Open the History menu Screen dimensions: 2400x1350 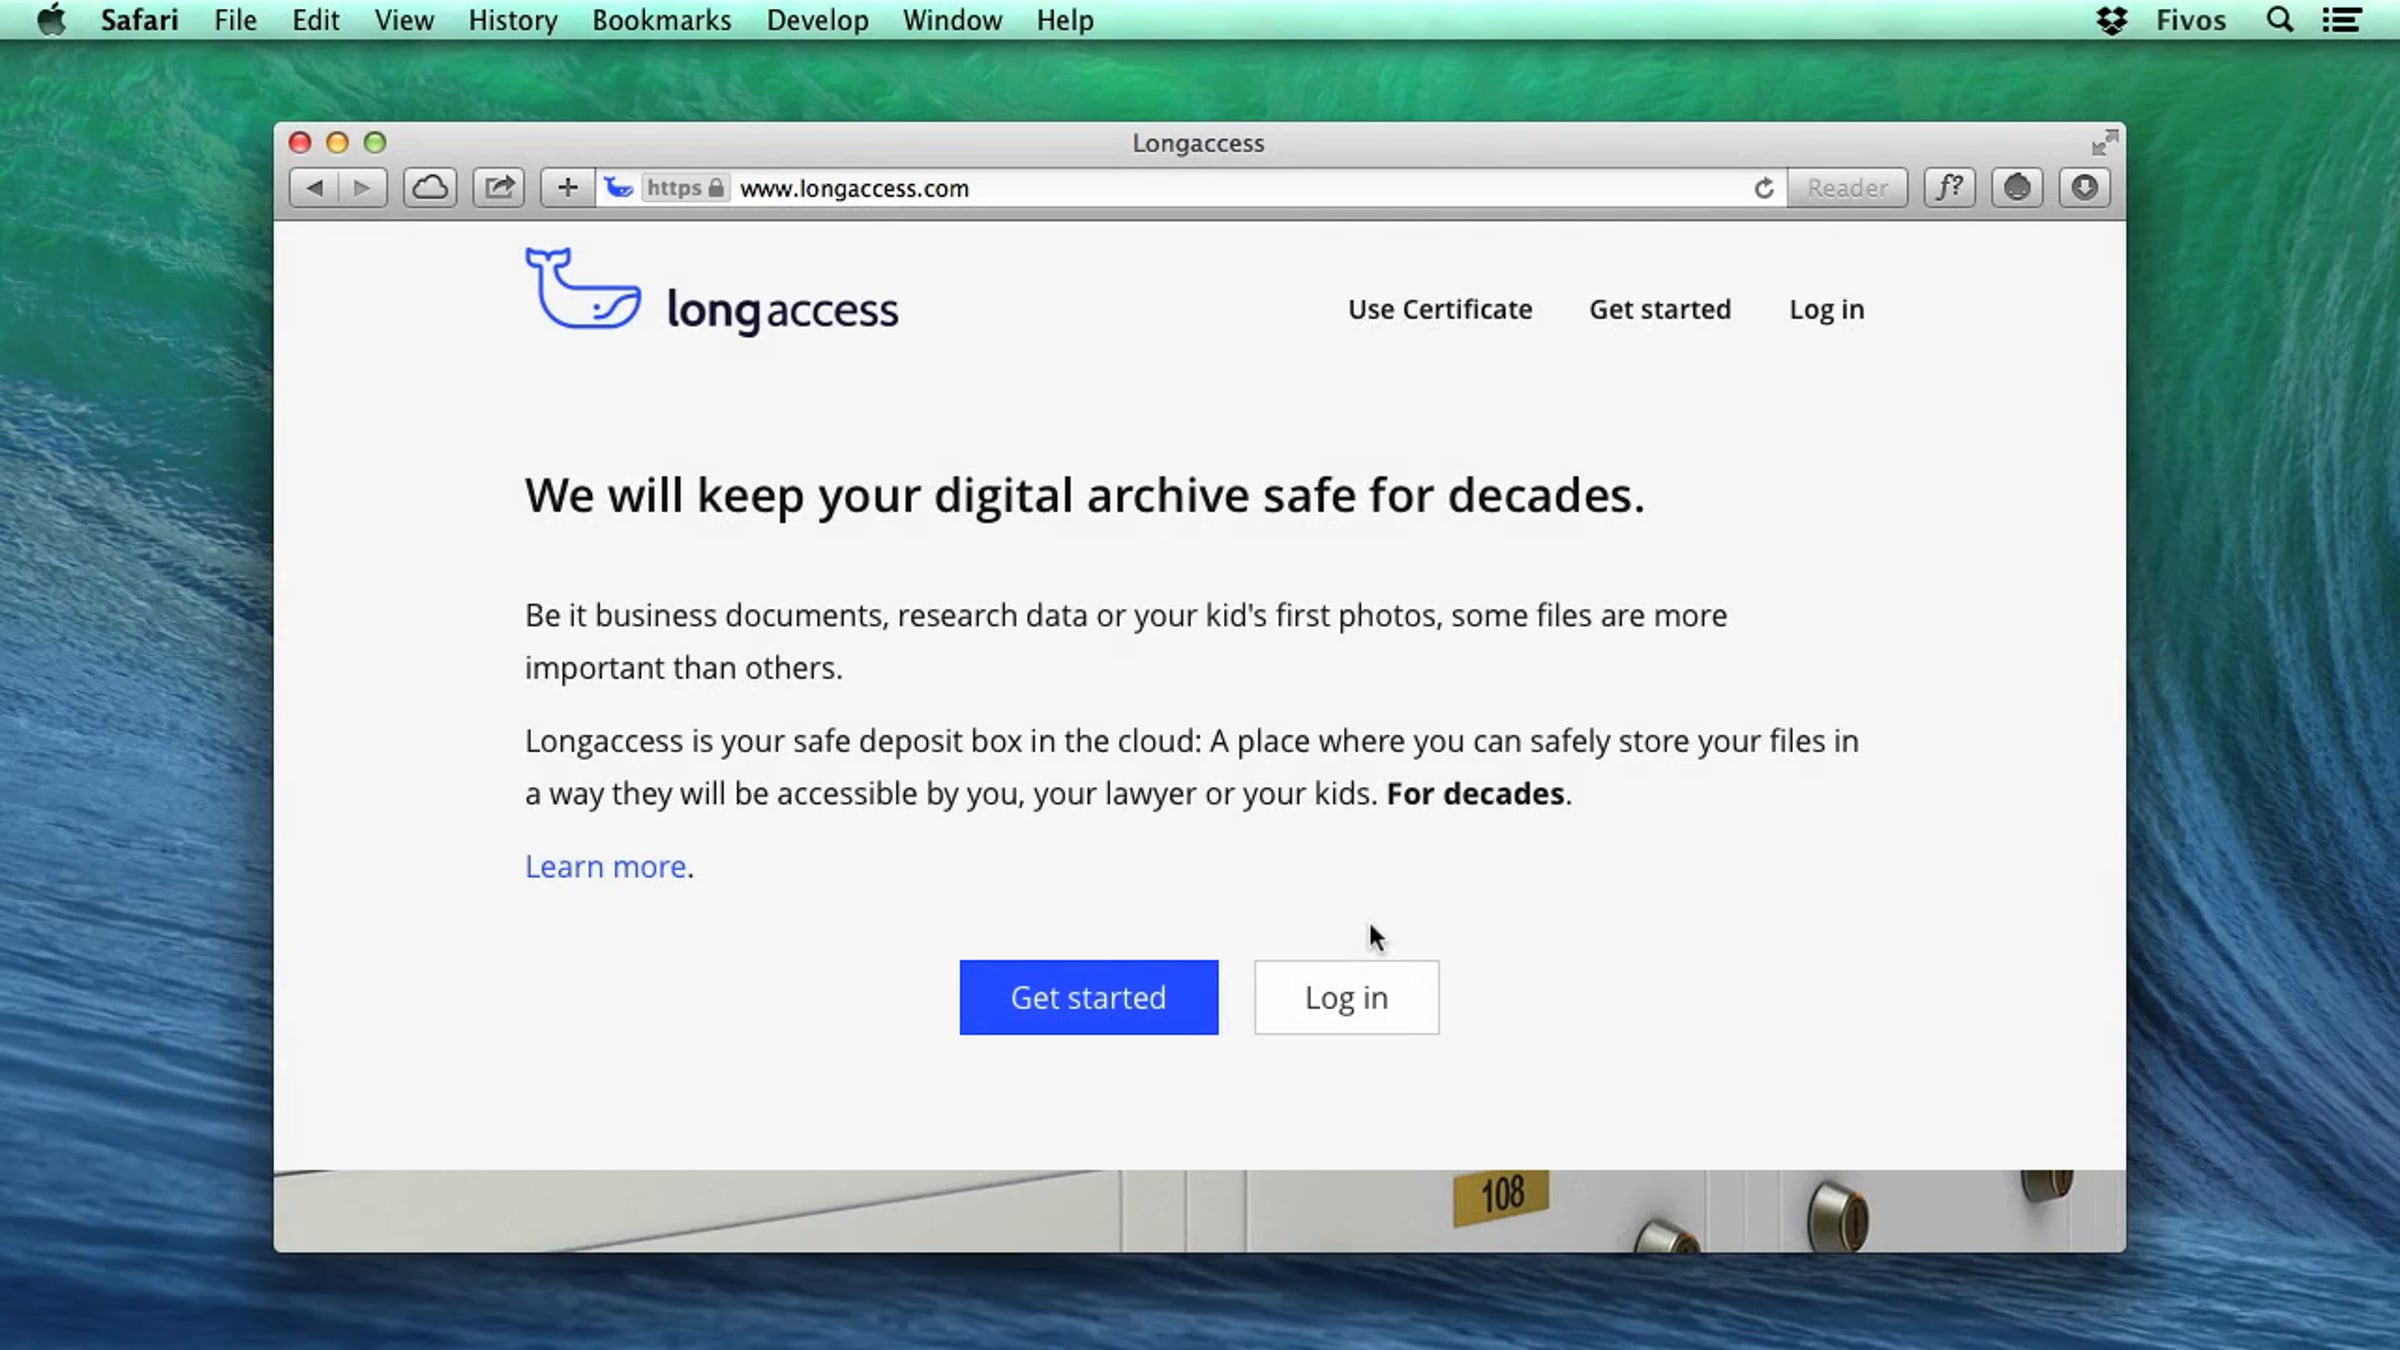click(513, 20)
